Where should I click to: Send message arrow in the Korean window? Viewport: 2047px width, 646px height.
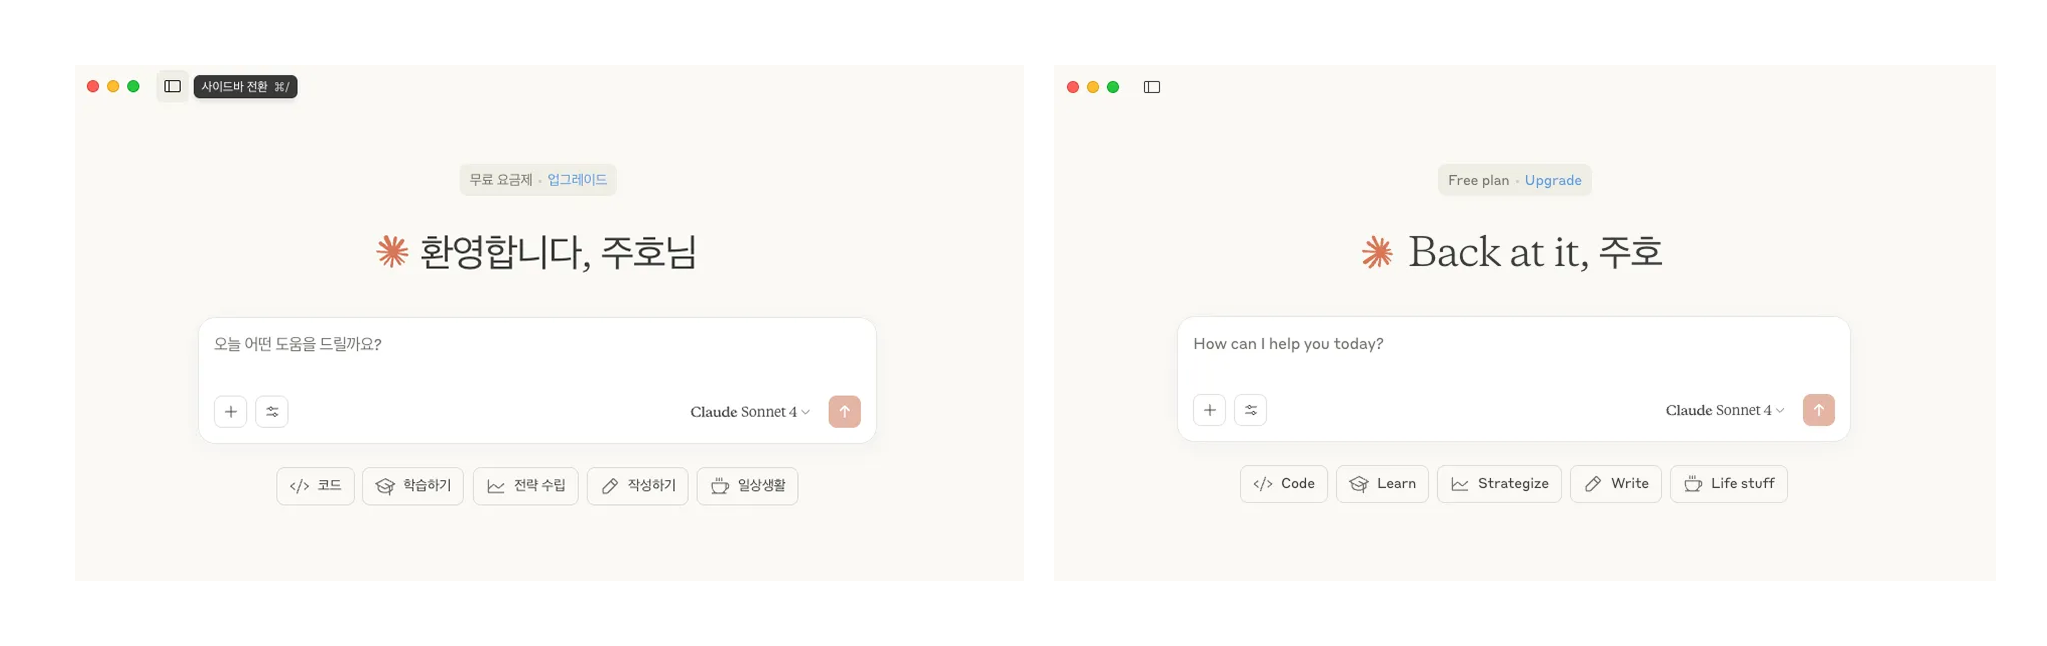[x=844, y=411]
